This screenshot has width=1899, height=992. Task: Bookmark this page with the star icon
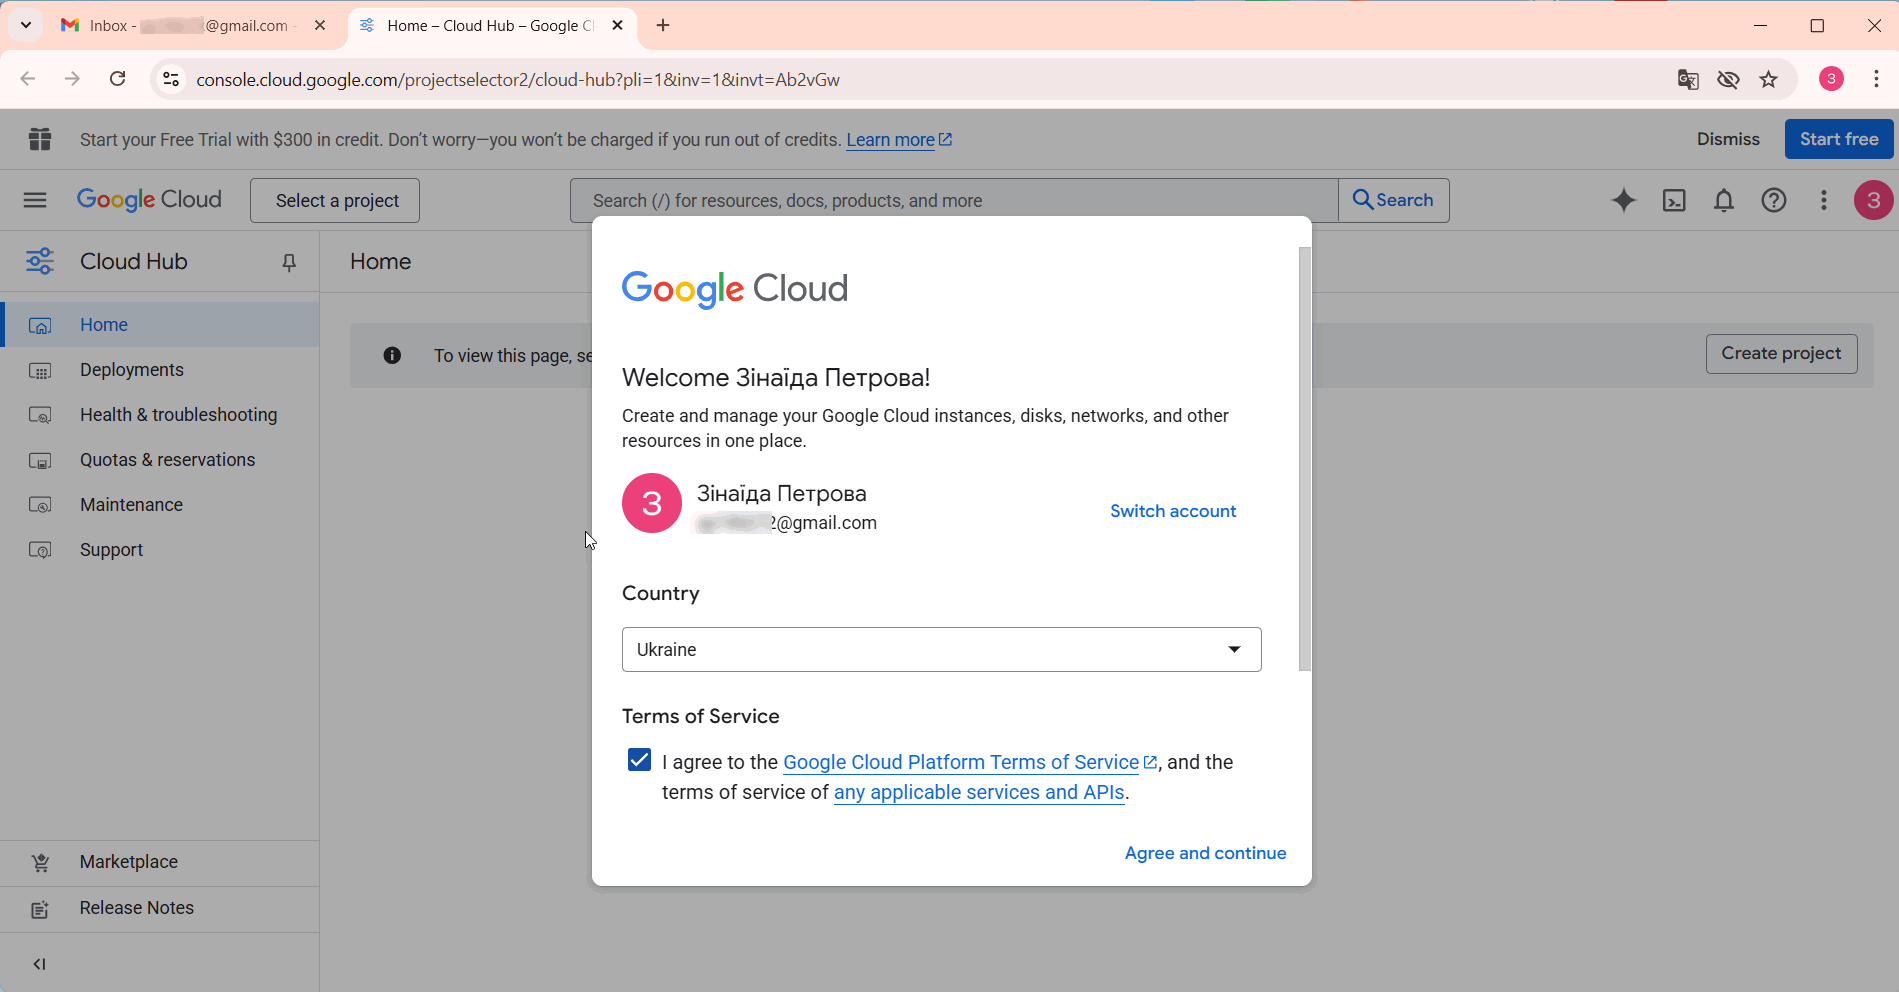tap(1769, 79)
